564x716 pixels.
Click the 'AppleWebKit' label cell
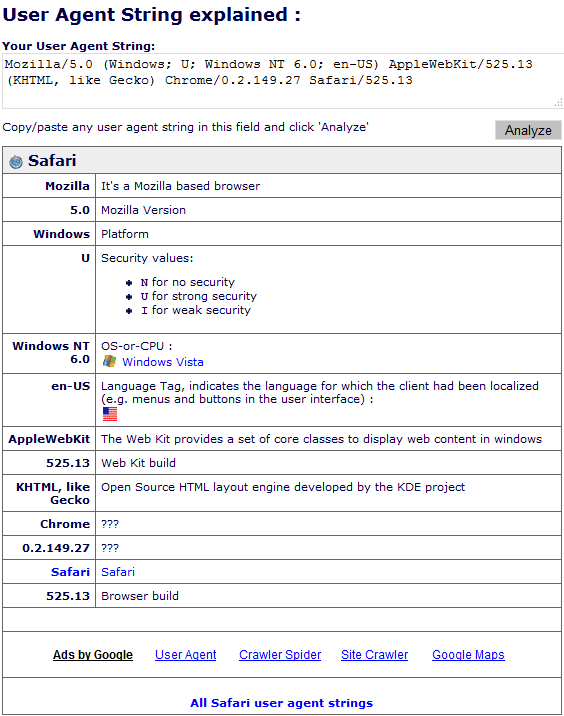pyautogui.click(x=49, y=439)
